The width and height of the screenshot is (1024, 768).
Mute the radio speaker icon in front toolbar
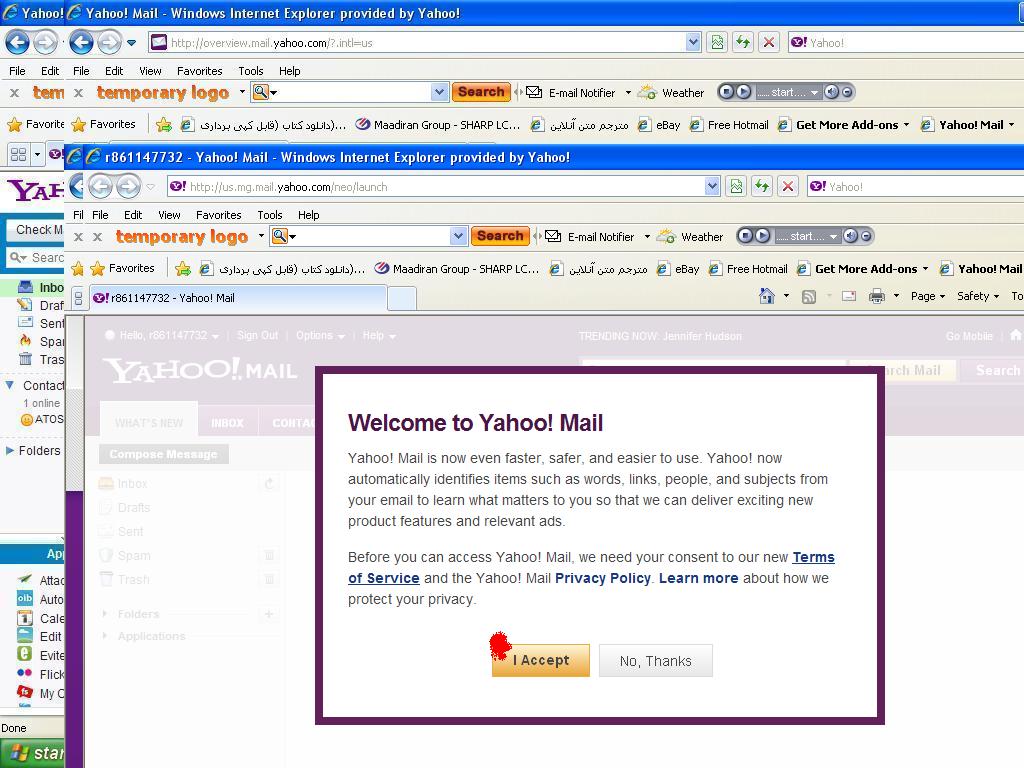(850, 236)
